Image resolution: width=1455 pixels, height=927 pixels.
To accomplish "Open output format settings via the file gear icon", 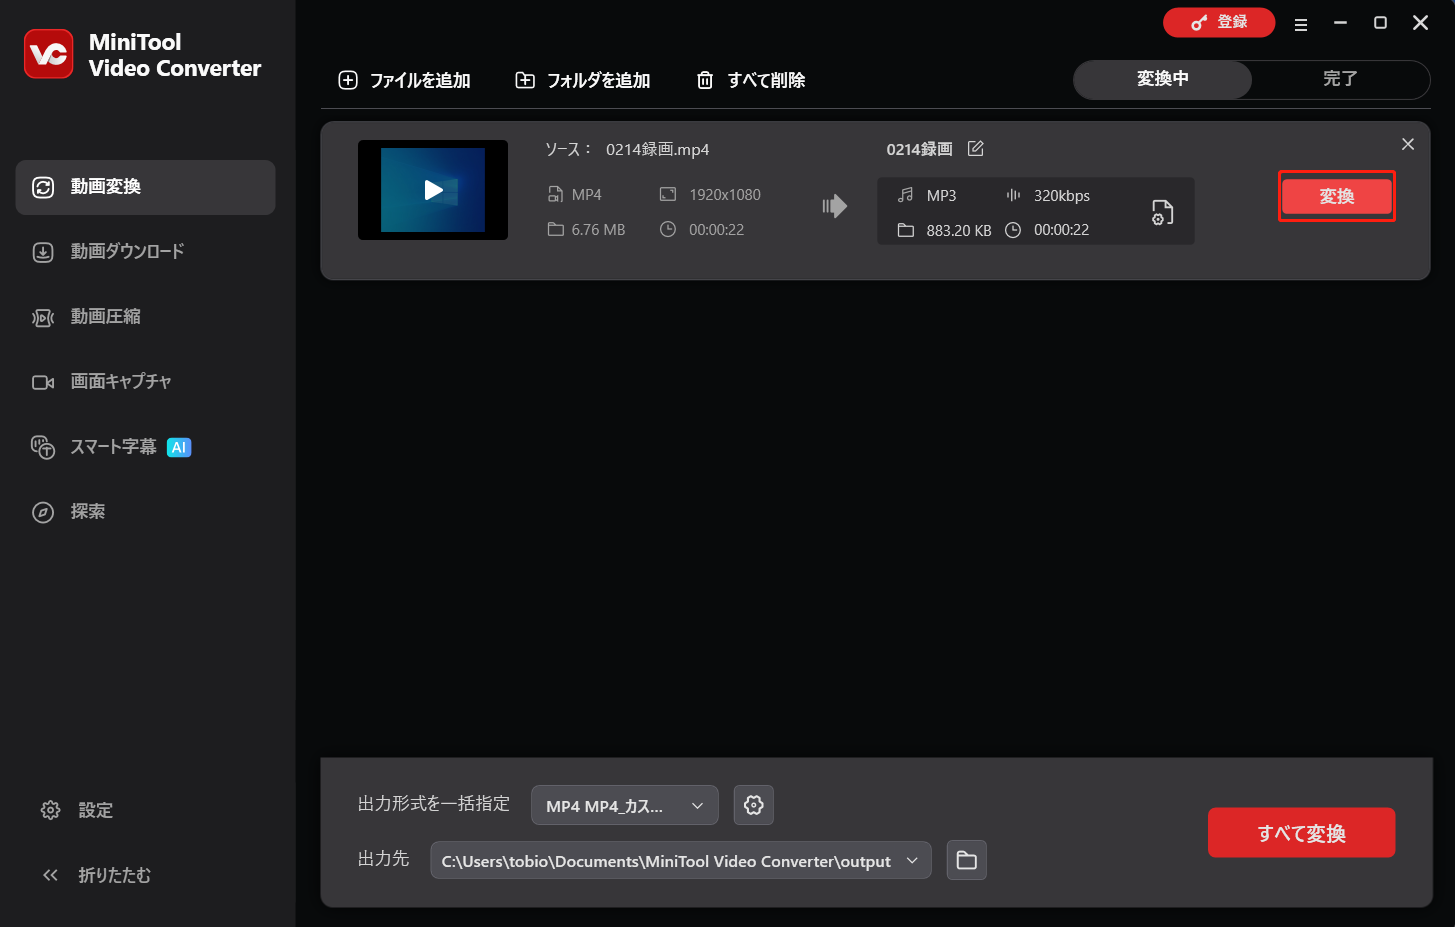I will click(1161, 211).
